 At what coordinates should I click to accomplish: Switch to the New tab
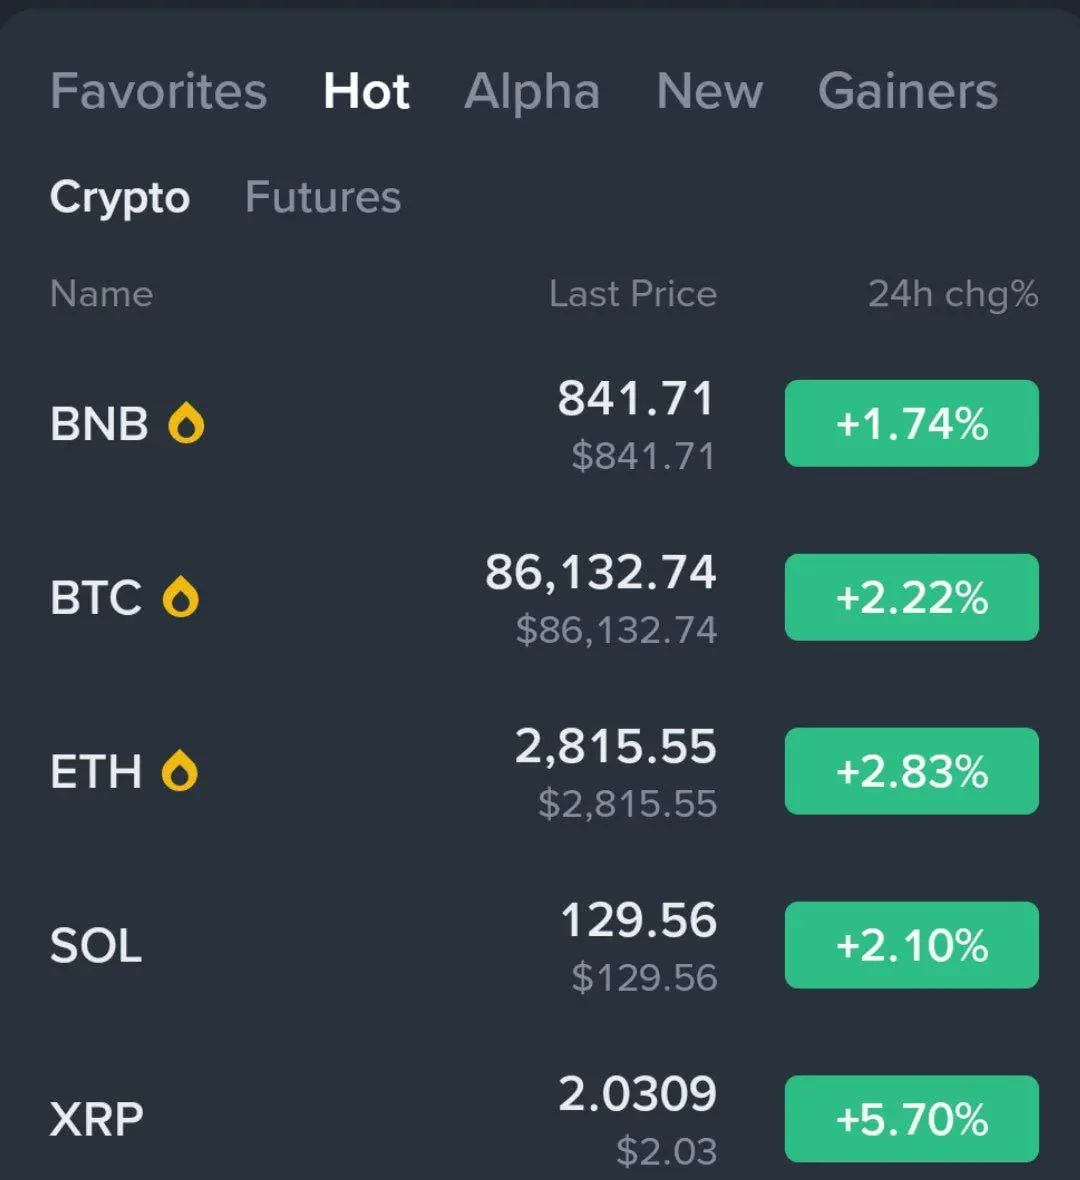(x=710, y=91)
